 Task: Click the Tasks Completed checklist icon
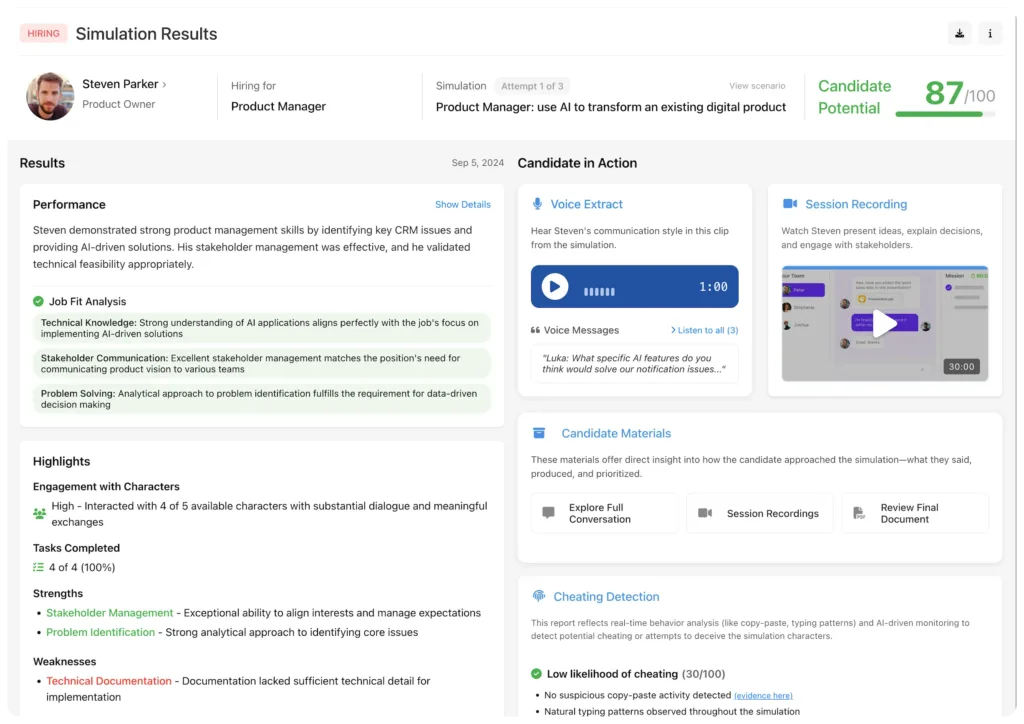39,567
